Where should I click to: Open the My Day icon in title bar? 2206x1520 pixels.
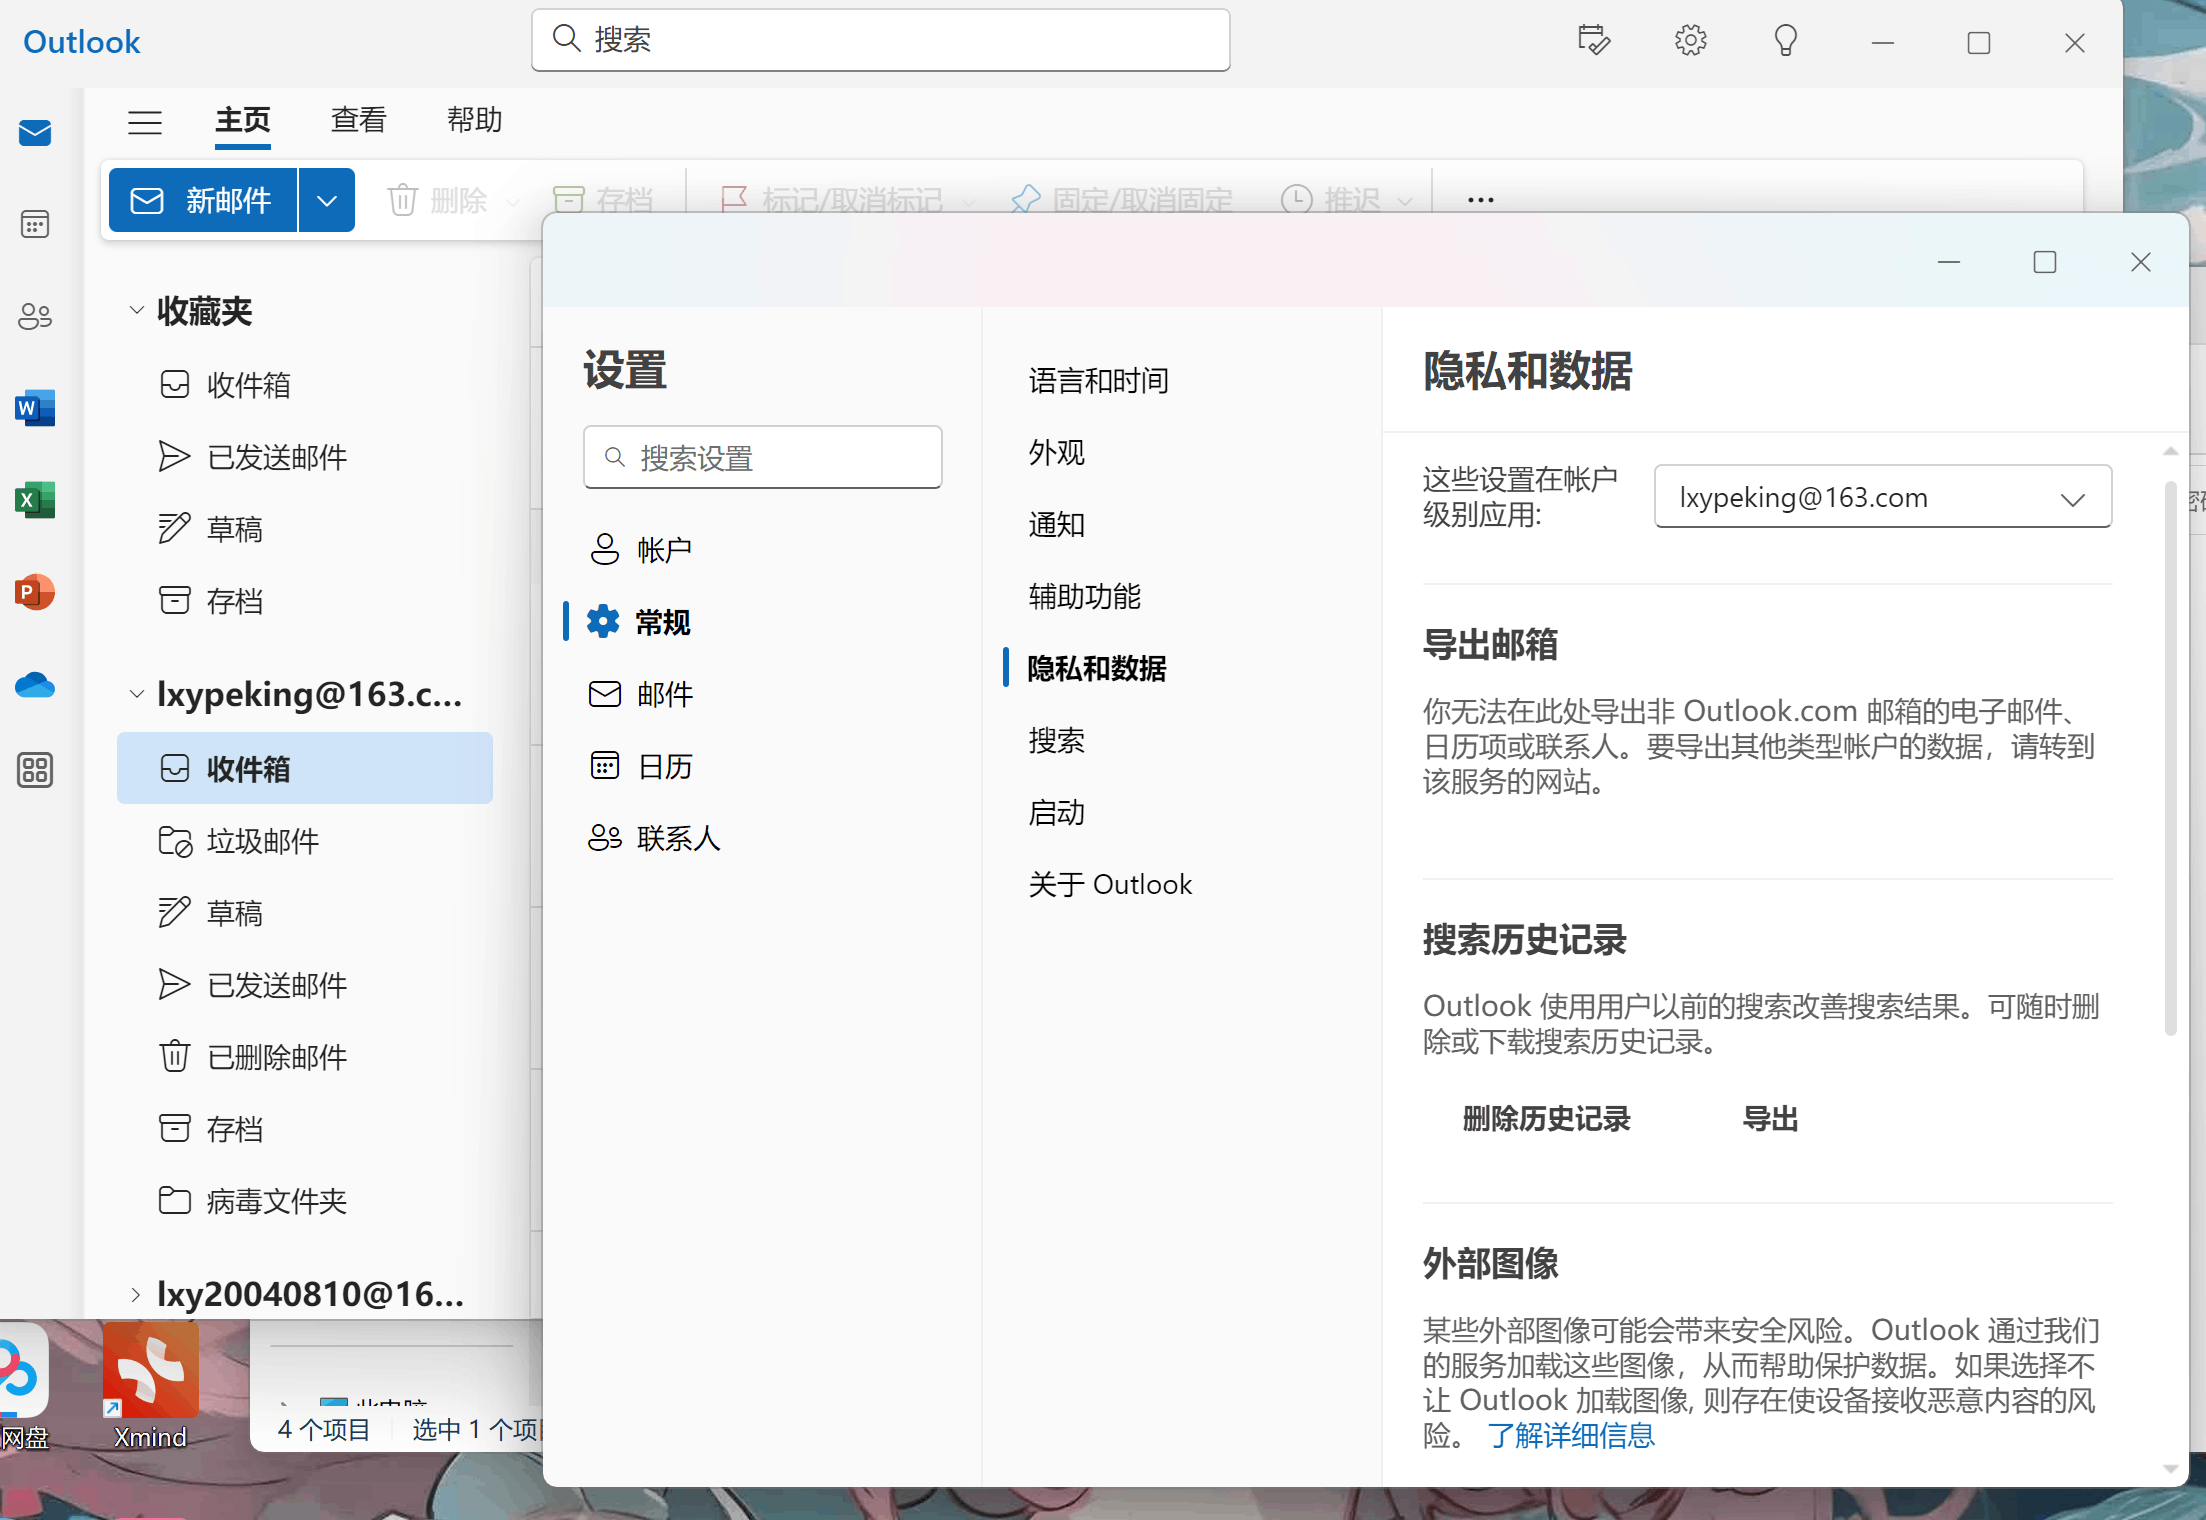coord(1593,41)
